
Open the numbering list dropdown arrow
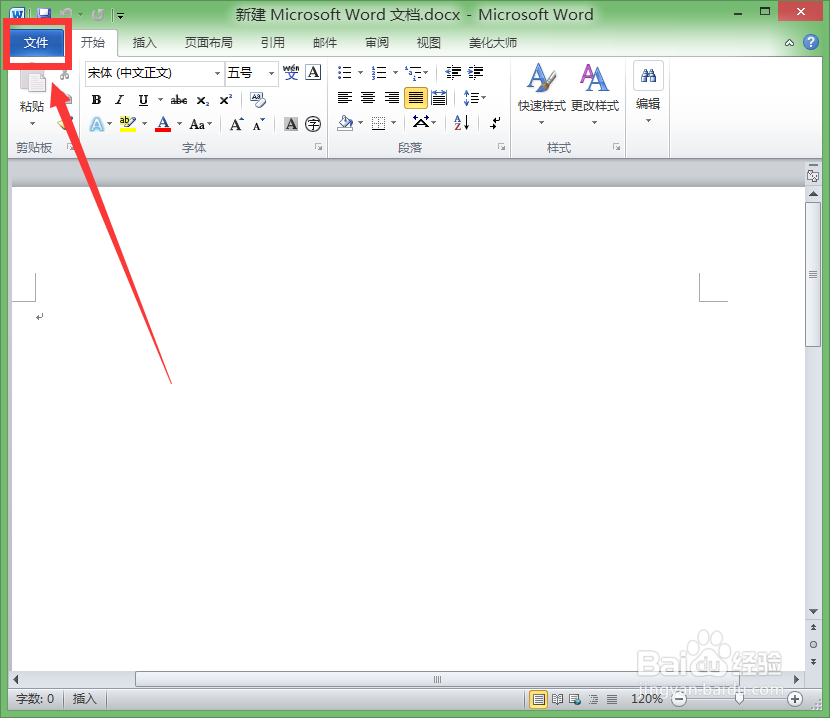[x=395, y=73]
